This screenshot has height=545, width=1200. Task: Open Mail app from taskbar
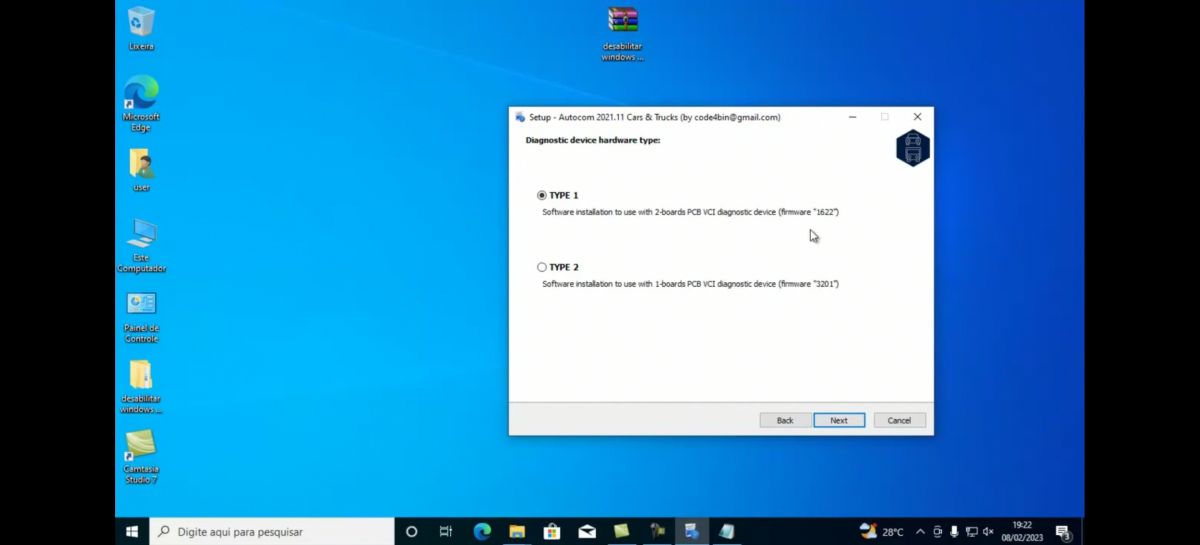pyautogui.click(x=587, y=532)
